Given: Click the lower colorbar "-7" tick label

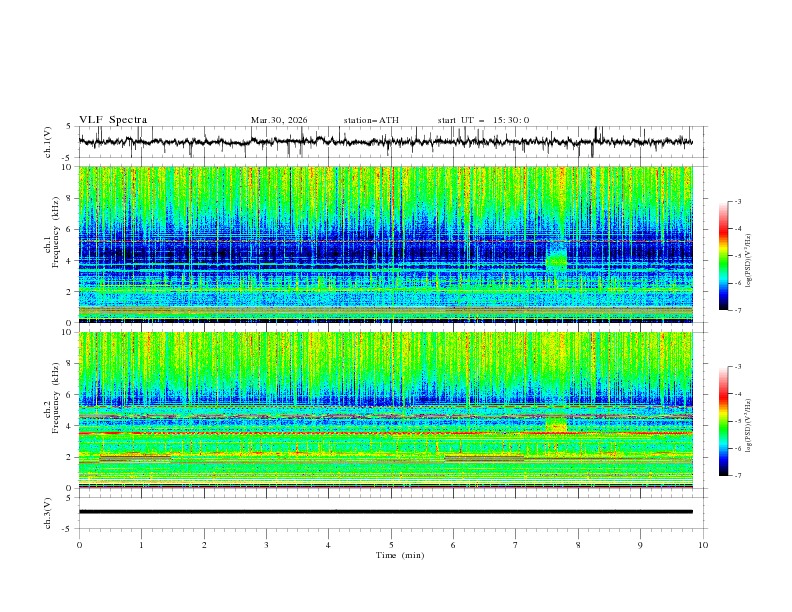Looking at the screenshot, I should click(737, 476).
